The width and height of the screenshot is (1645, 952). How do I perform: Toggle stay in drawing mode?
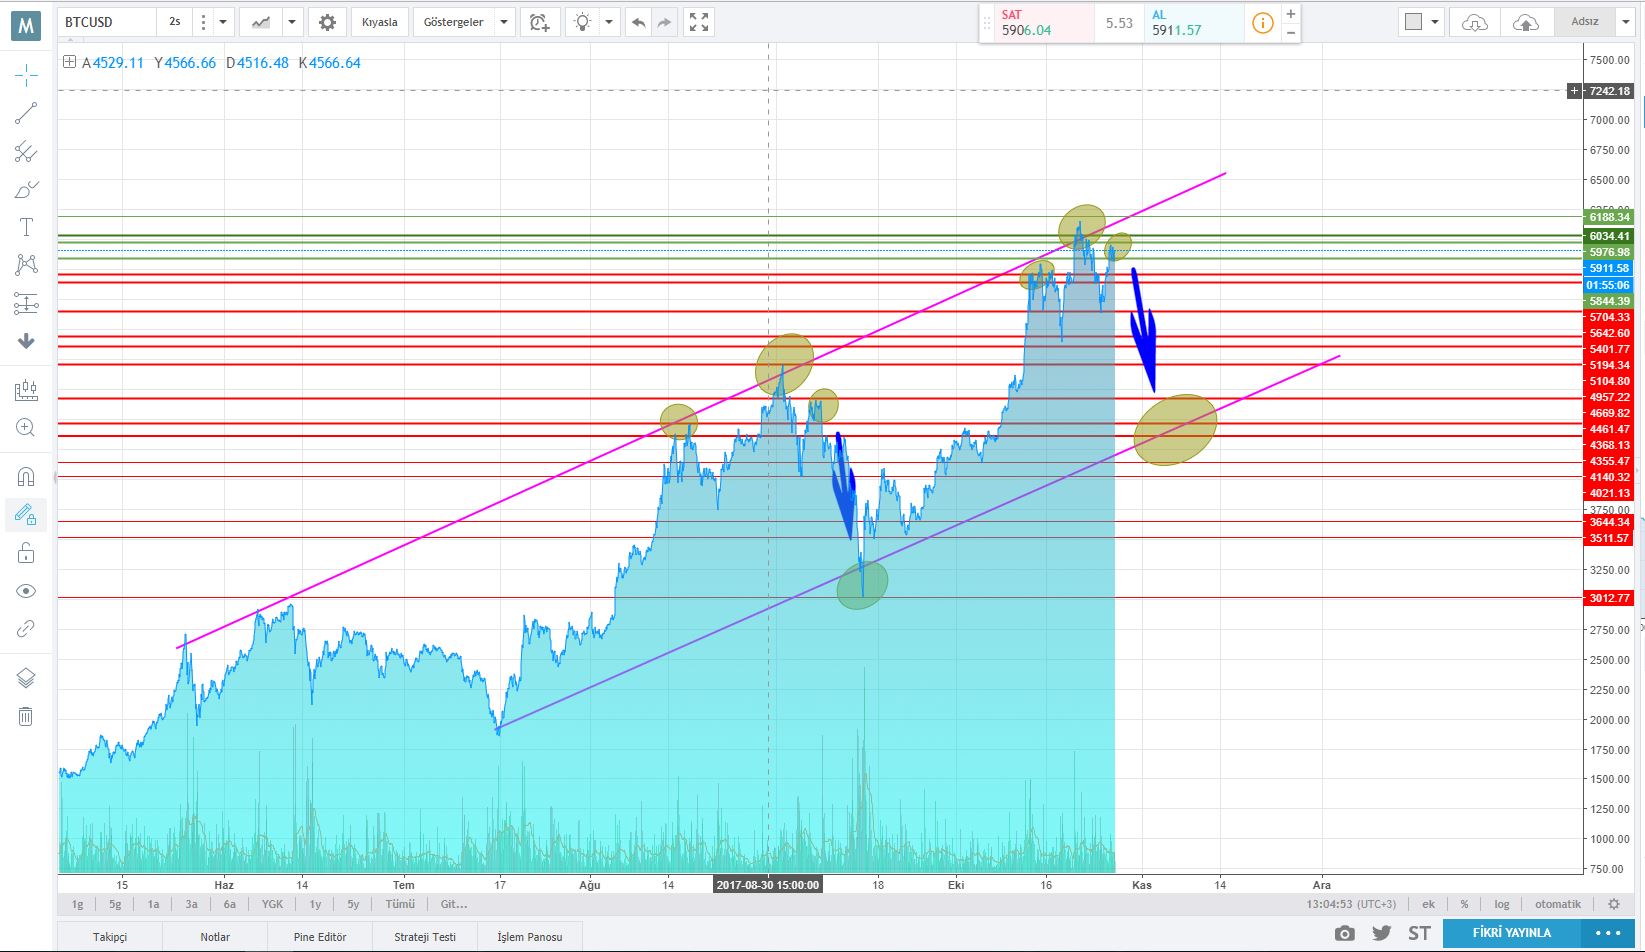26,515
